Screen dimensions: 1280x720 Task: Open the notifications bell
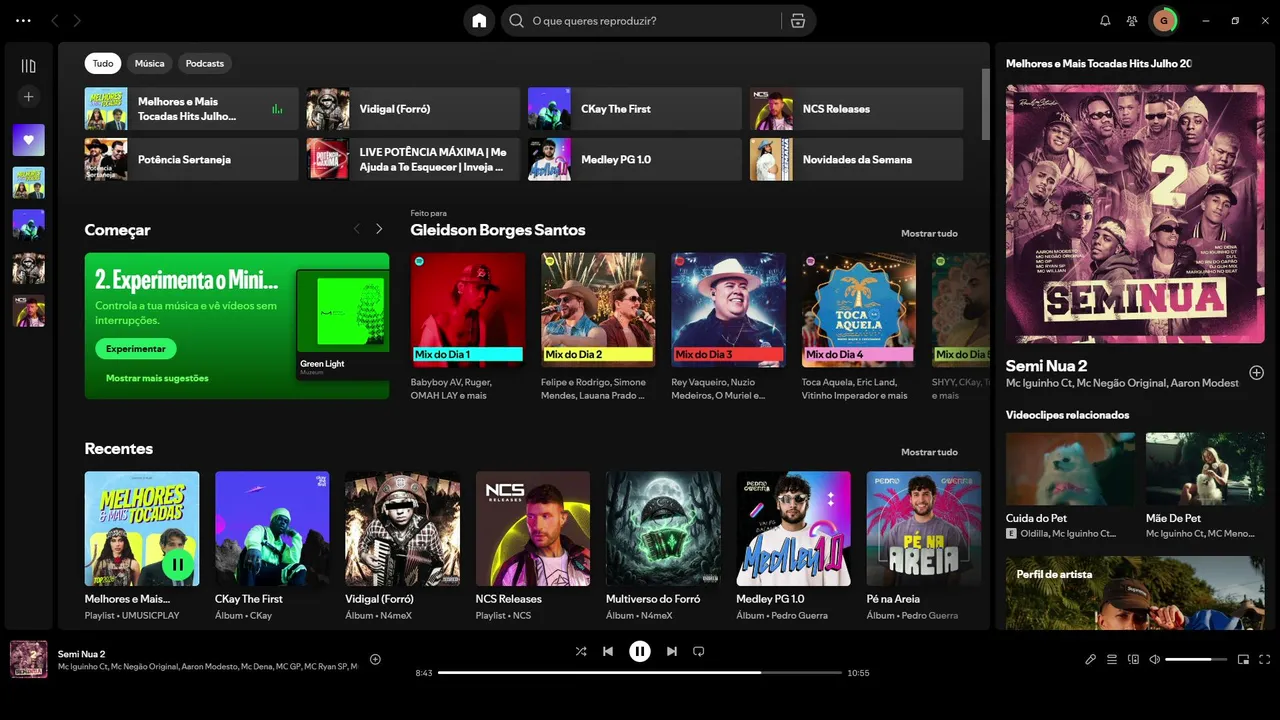tap(1105, 20)
